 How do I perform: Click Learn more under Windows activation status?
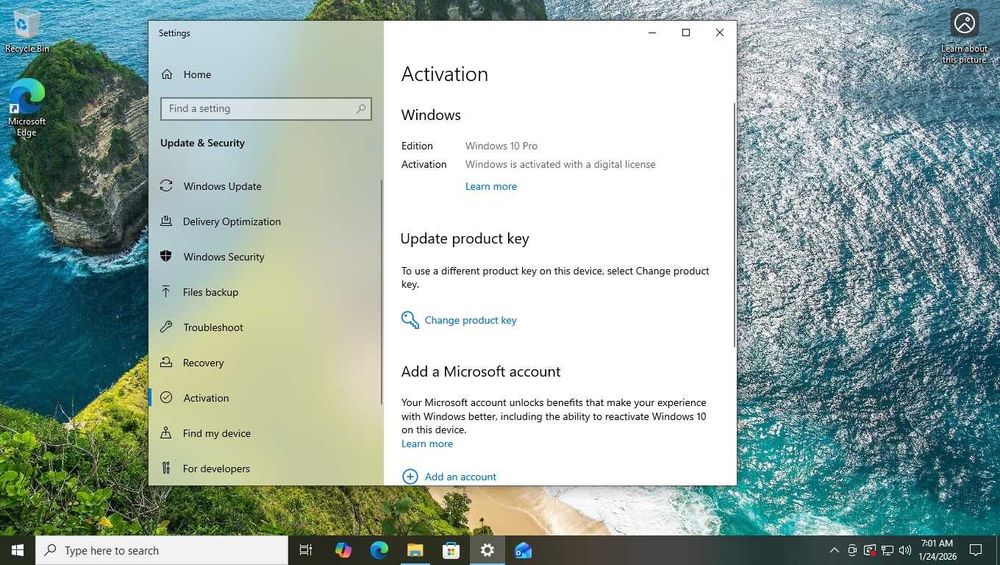(x=490, y=187)
